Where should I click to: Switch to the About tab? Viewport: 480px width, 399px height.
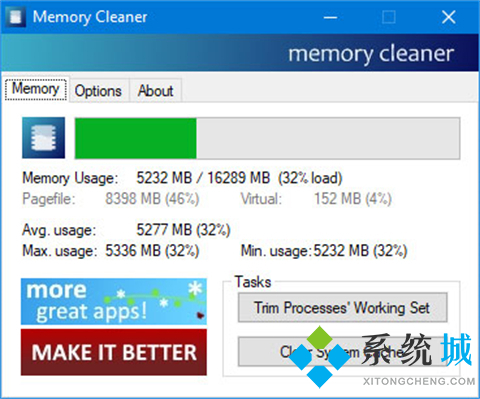point(156,91)
